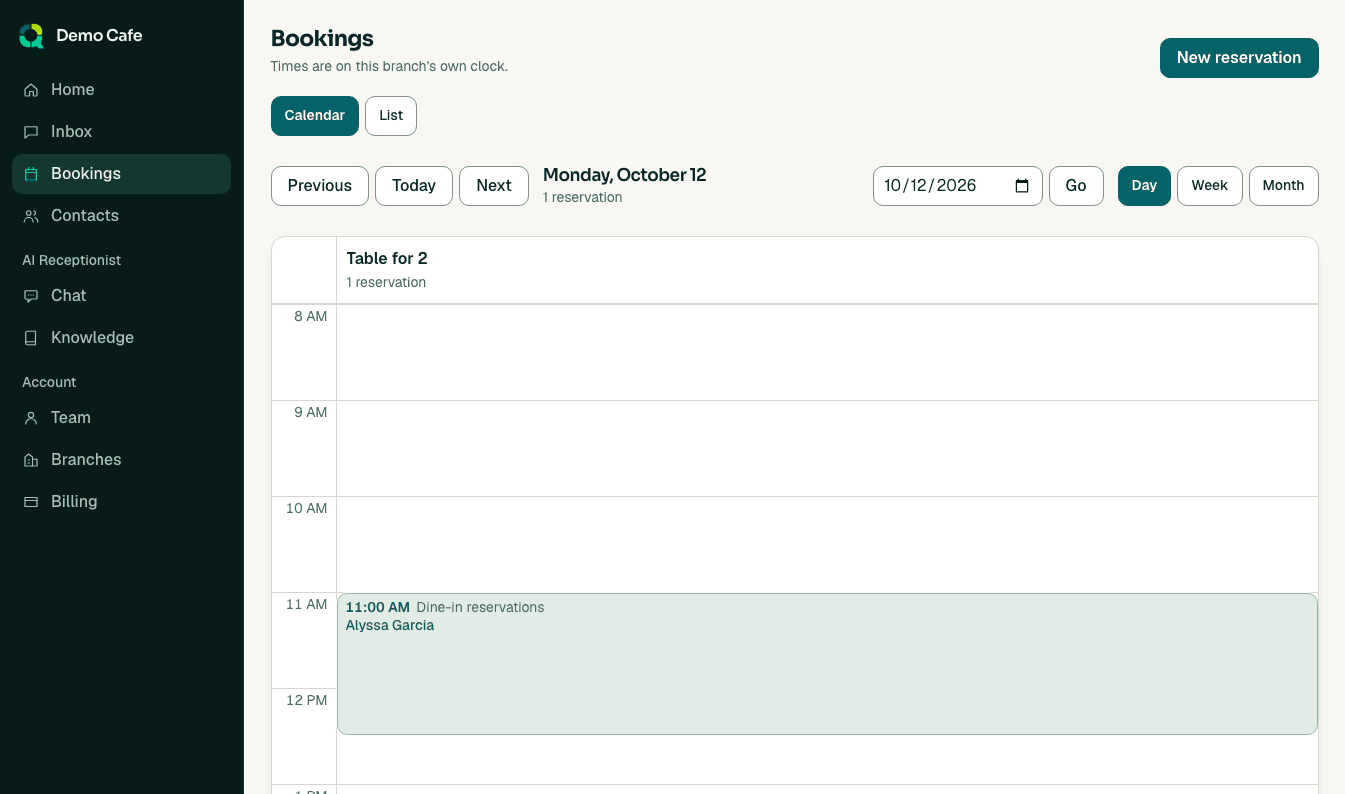The image size is (1345, 794).
Task: Open Contacts in the sidebar
Action: tap(121, 216)
